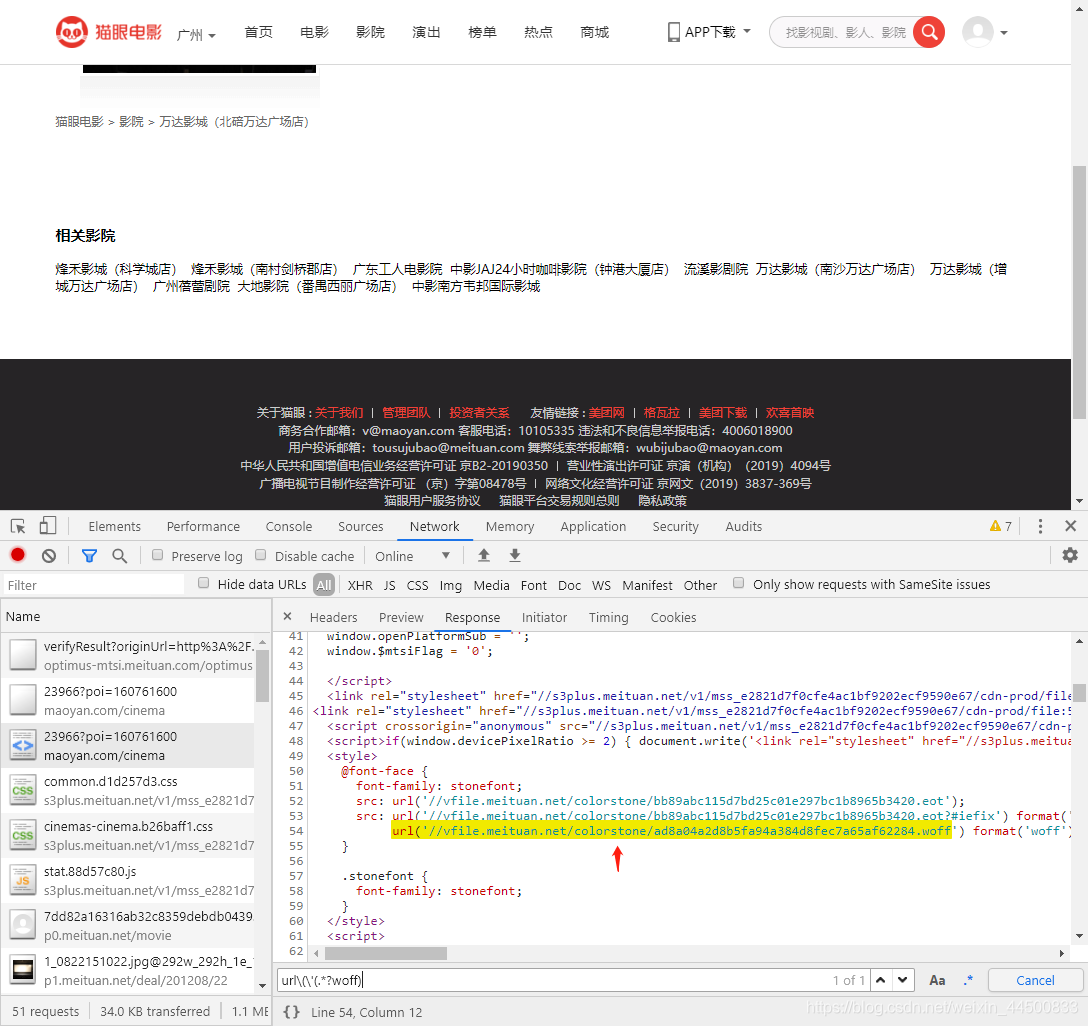The height and width of the screenshot is (1026, 1088).
Task: Click the 美团网 footer link
Action: [606, 413]
